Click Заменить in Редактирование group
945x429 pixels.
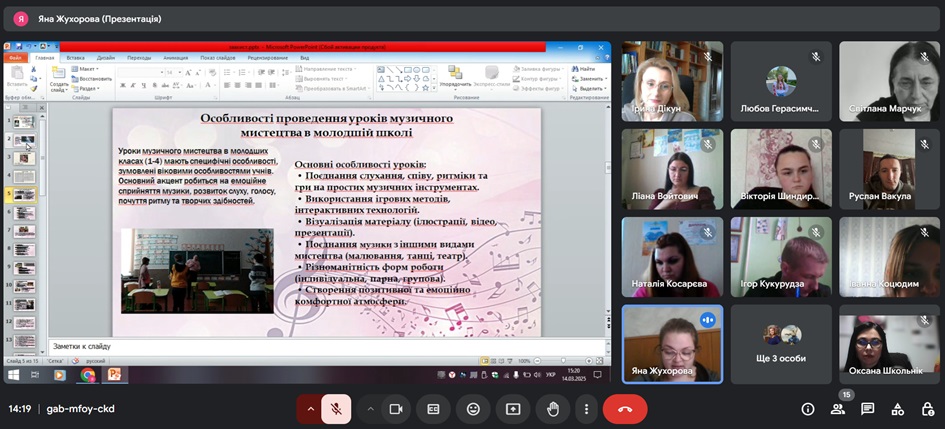point(587,78)
